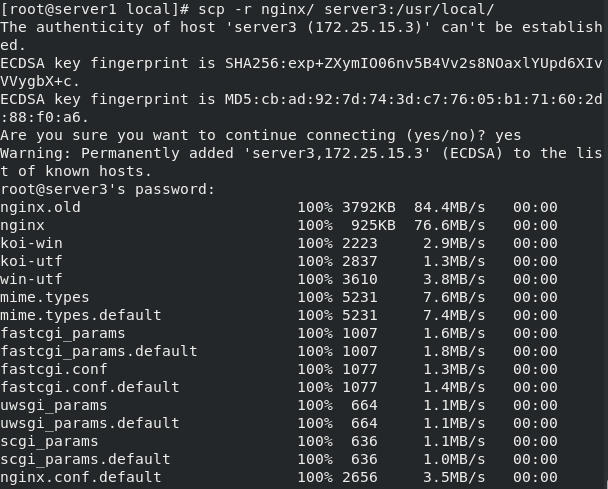Select the scgi_params.default file name
This screenshot has height=489, width=608.
pyautogui.click(x=85, y=459)
